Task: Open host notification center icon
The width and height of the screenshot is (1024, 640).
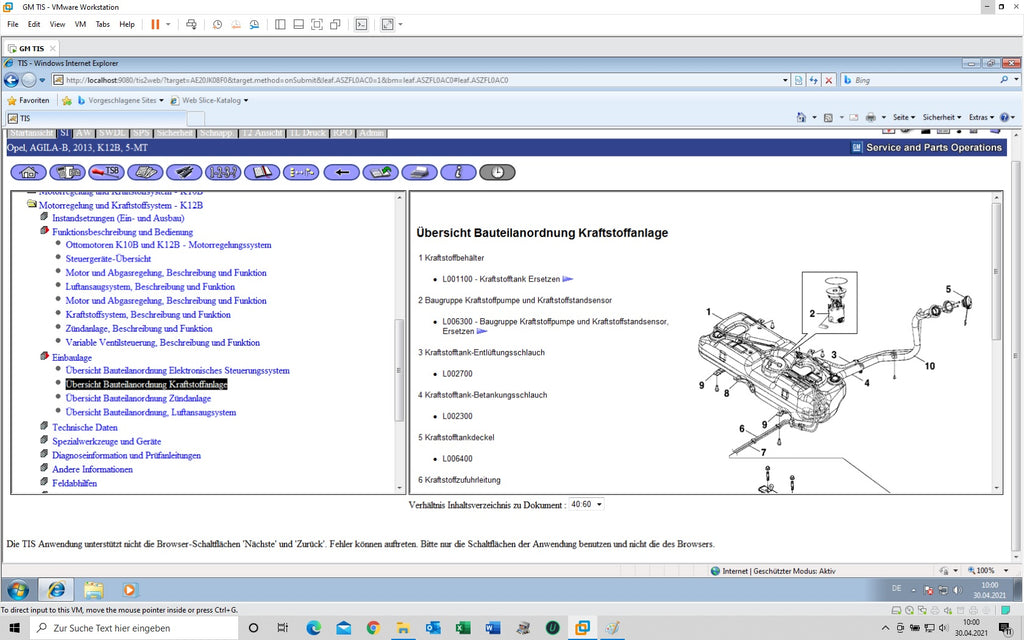Action: pos(1004,628)
